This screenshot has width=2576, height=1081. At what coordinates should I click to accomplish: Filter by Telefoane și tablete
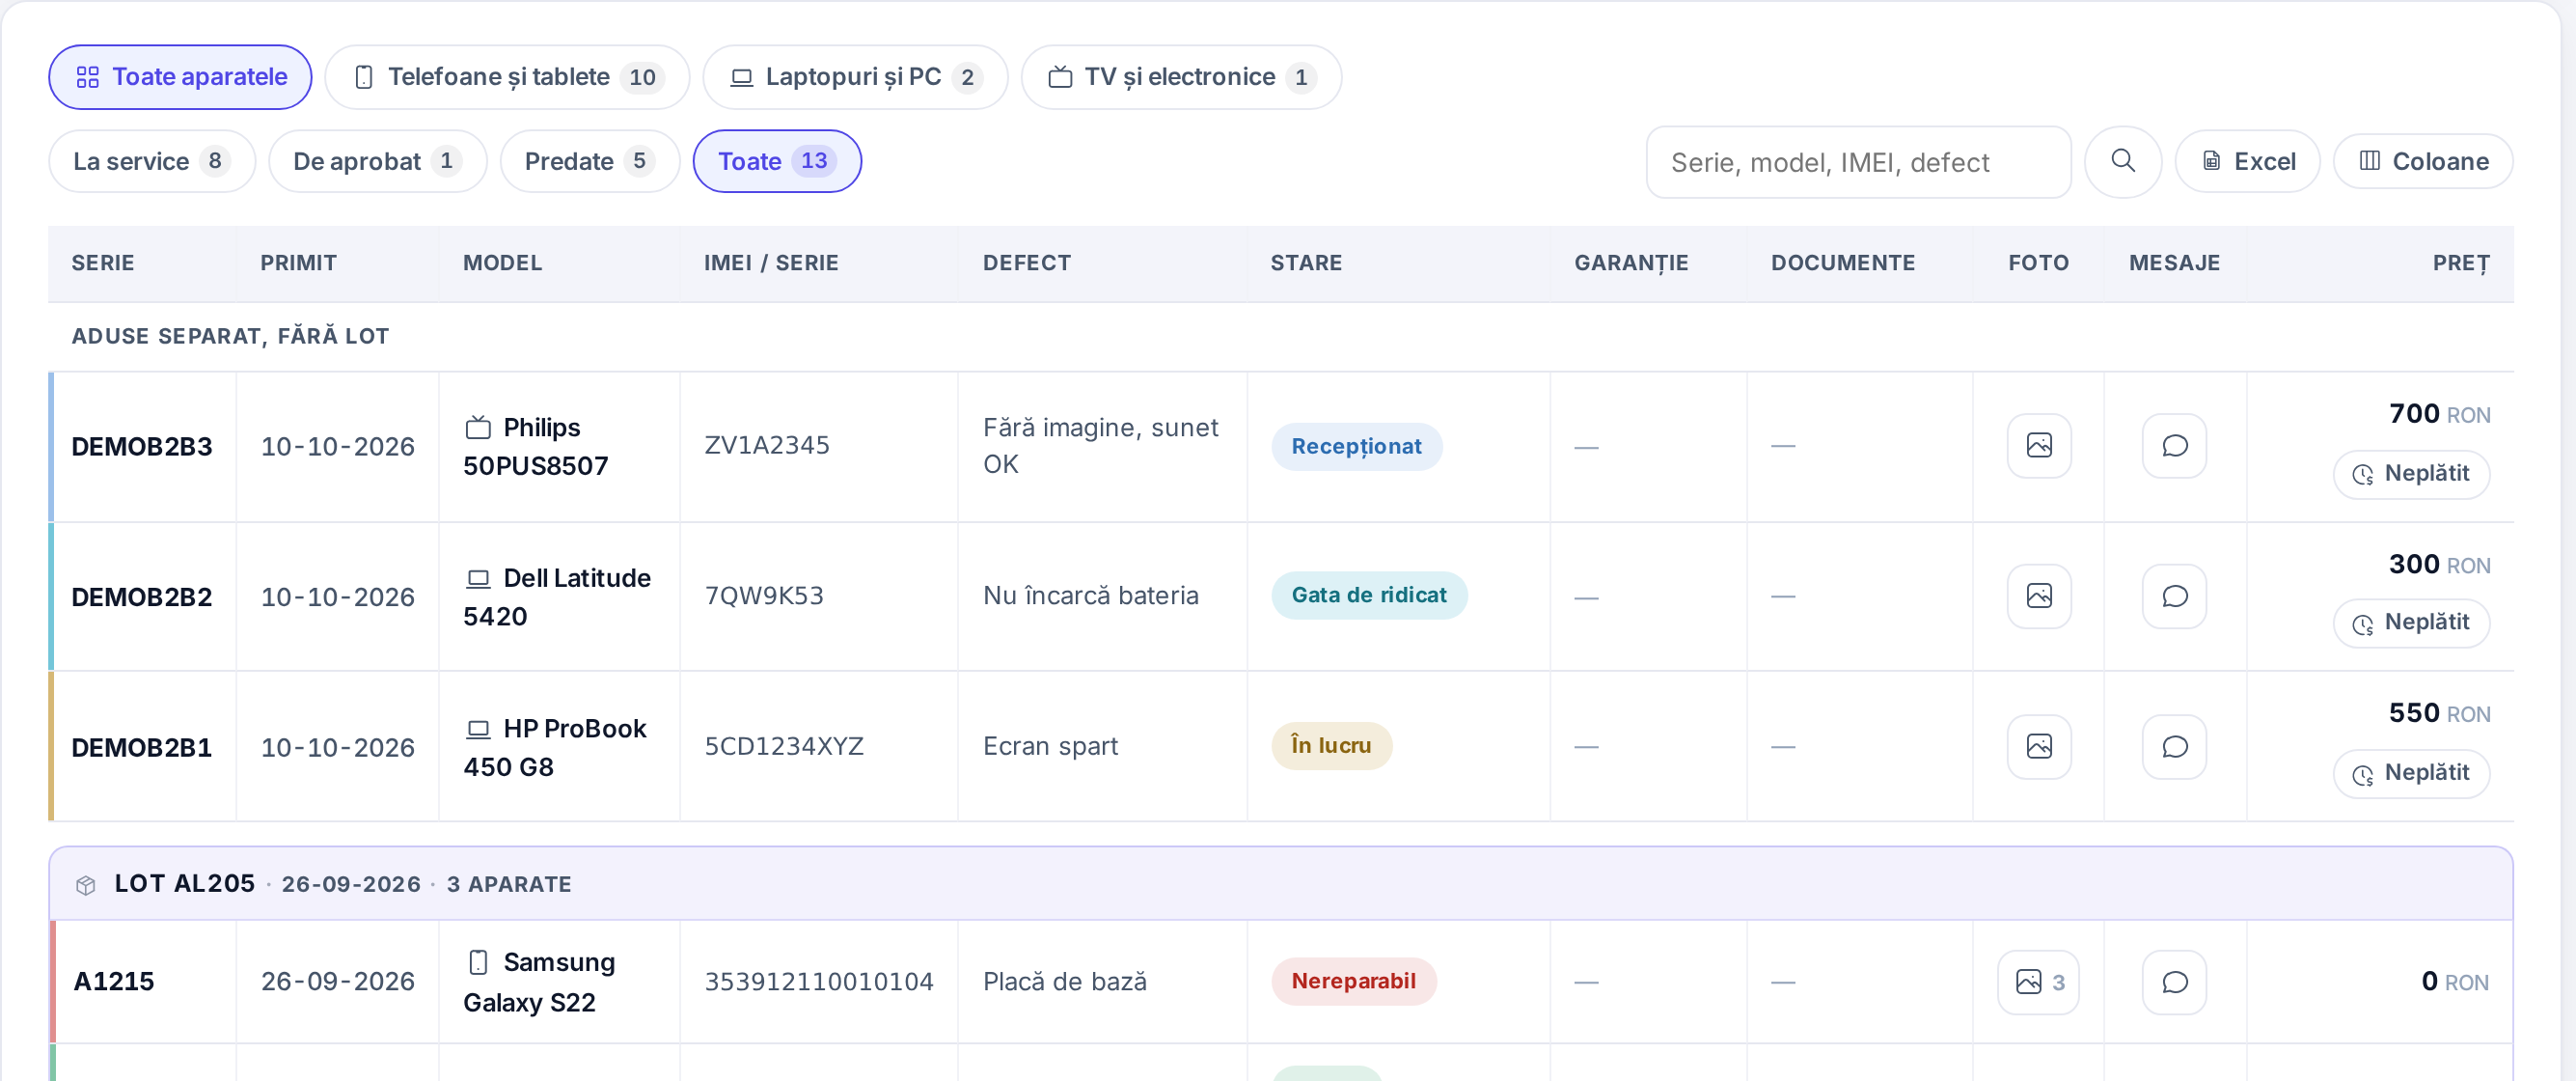coord(507,77)
